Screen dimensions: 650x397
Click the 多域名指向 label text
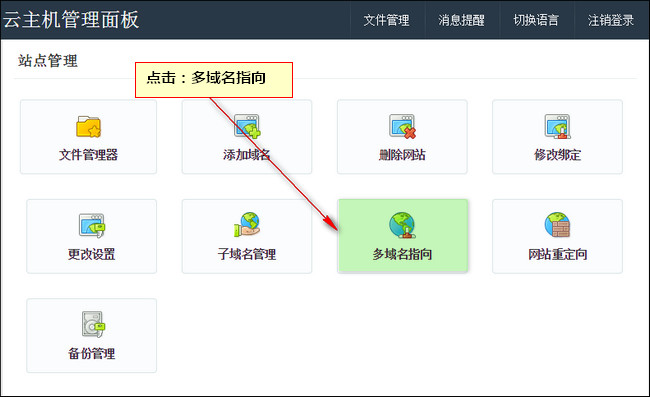402,254
